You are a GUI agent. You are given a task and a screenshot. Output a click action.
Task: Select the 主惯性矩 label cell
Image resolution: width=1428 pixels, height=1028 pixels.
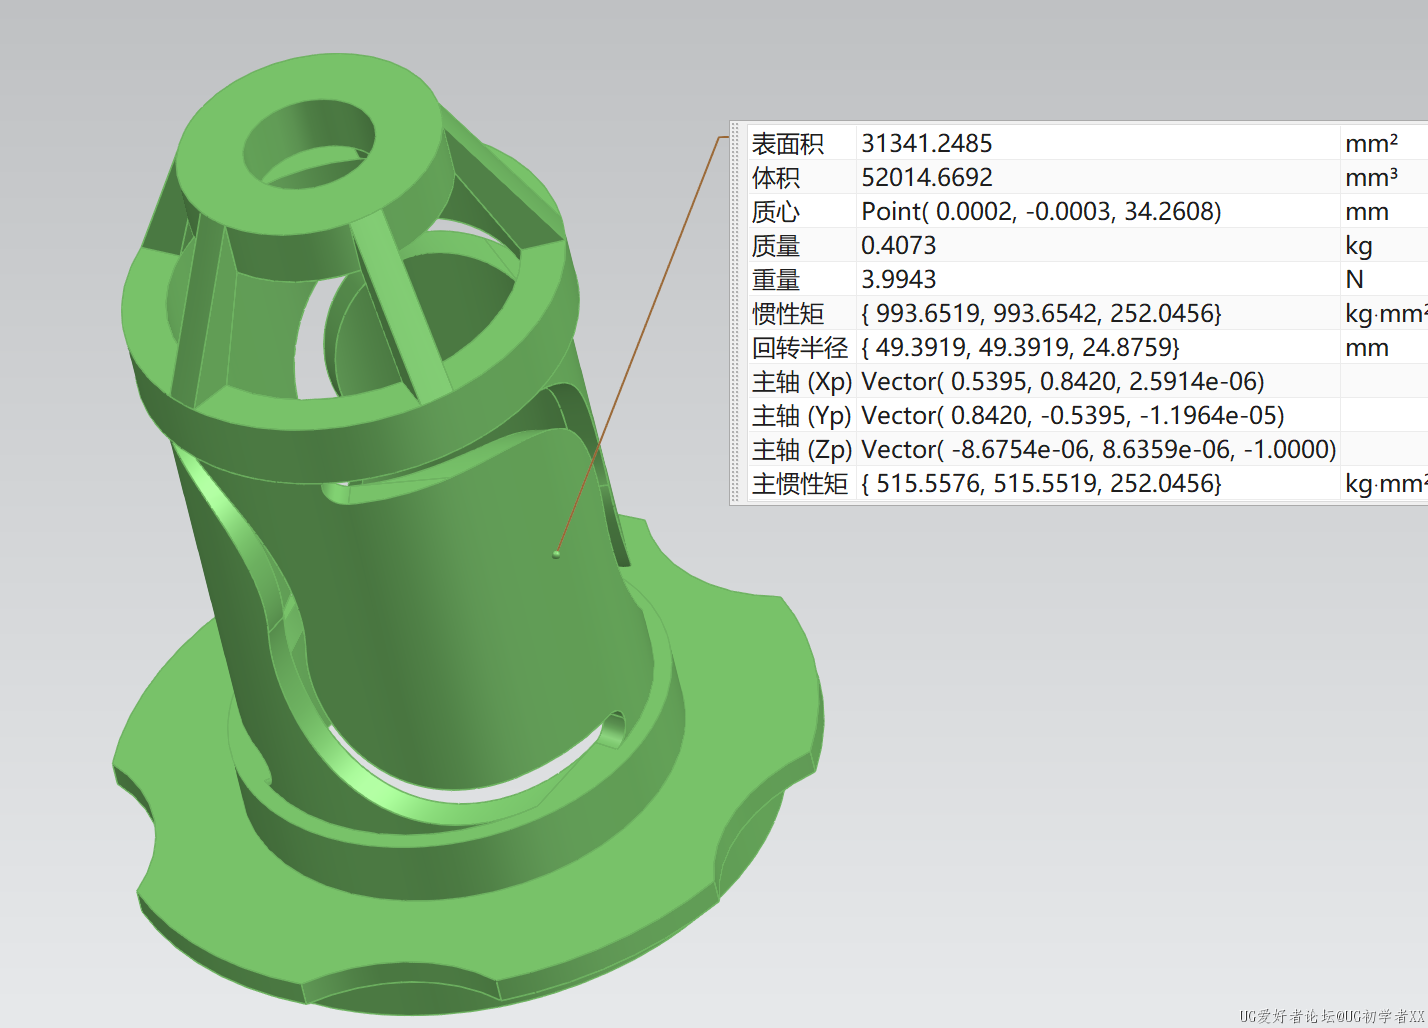800,484
